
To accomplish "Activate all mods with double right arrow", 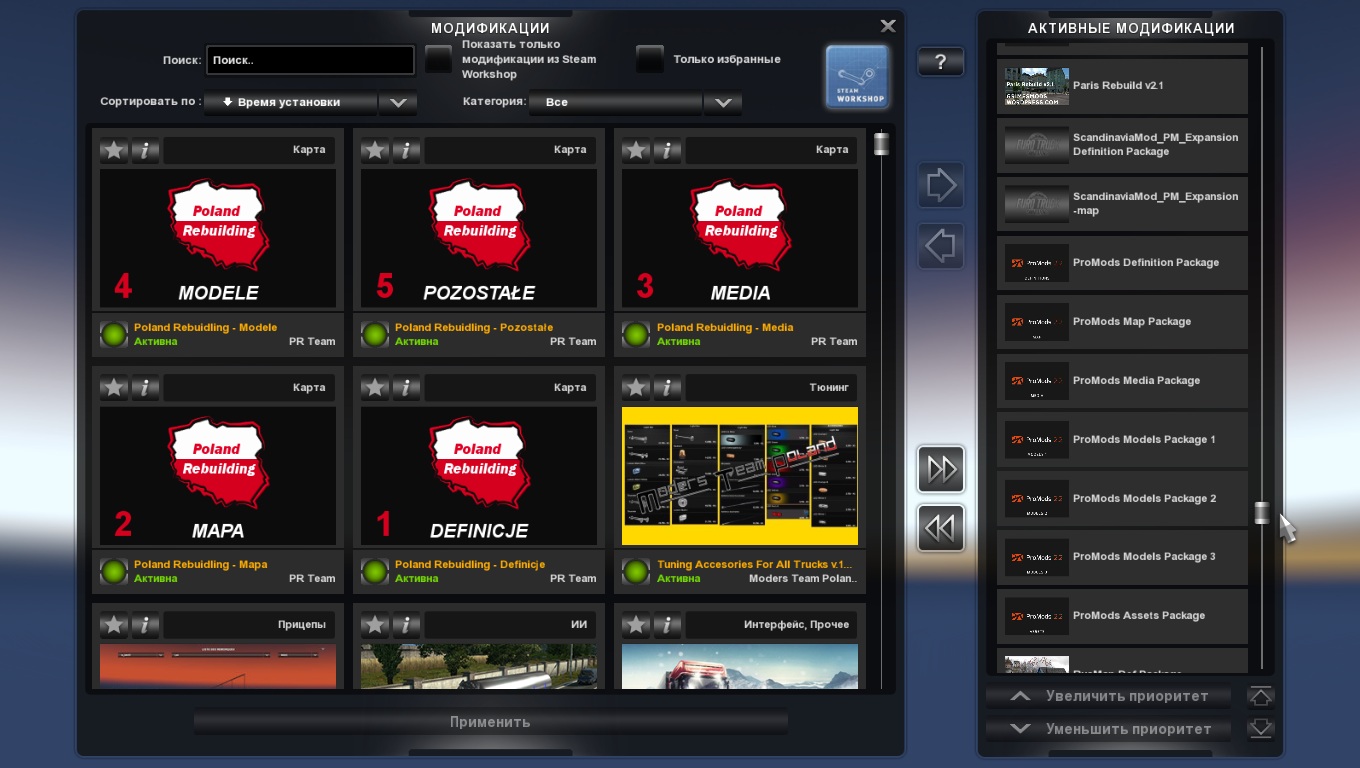I will pyautogui.click(x=941, y=469).
